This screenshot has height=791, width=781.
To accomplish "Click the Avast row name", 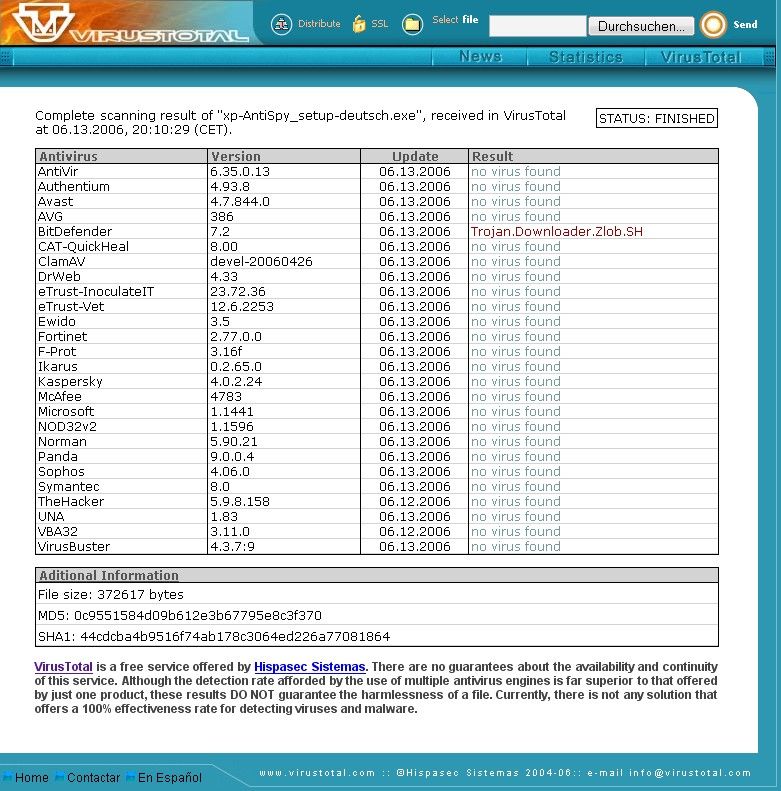I will 55,202.
